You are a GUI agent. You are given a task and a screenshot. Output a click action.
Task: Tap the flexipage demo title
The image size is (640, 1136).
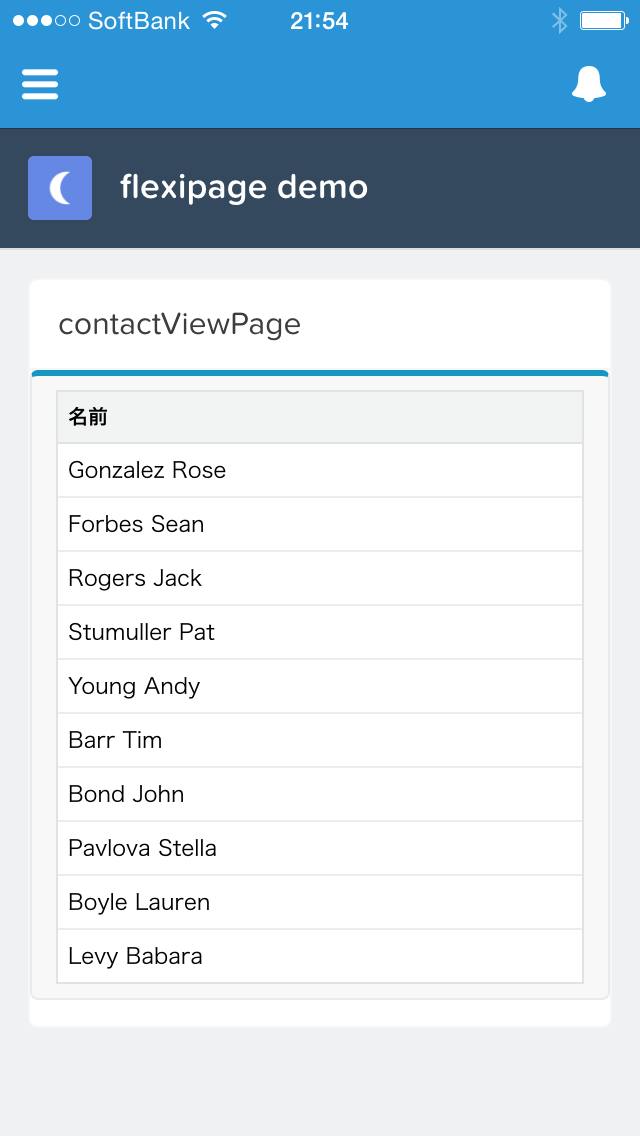point(244,187)
